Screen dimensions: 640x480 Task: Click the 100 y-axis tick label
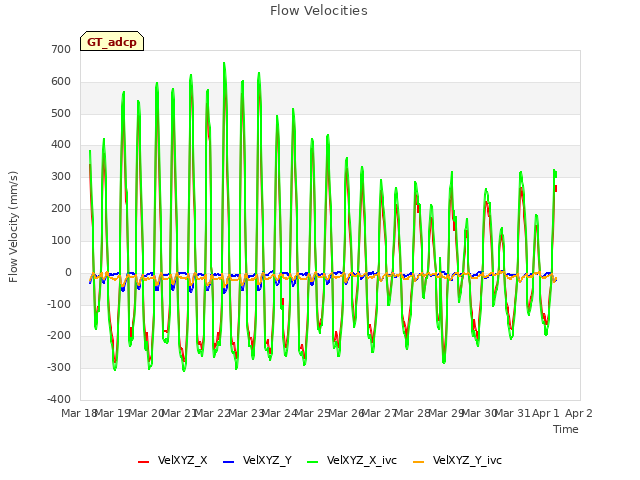coord(61,240)
